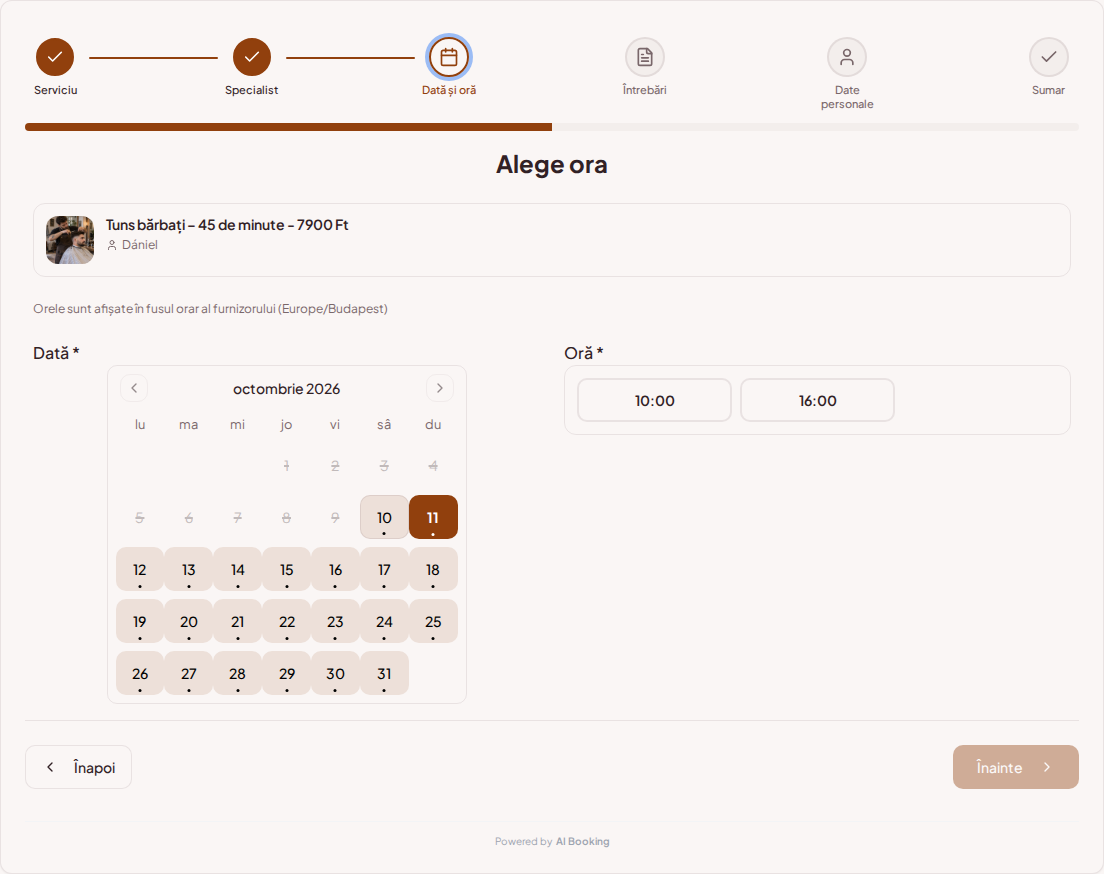Click the specialist name Dániel
1104x874 pixels.
click(139, 245)
